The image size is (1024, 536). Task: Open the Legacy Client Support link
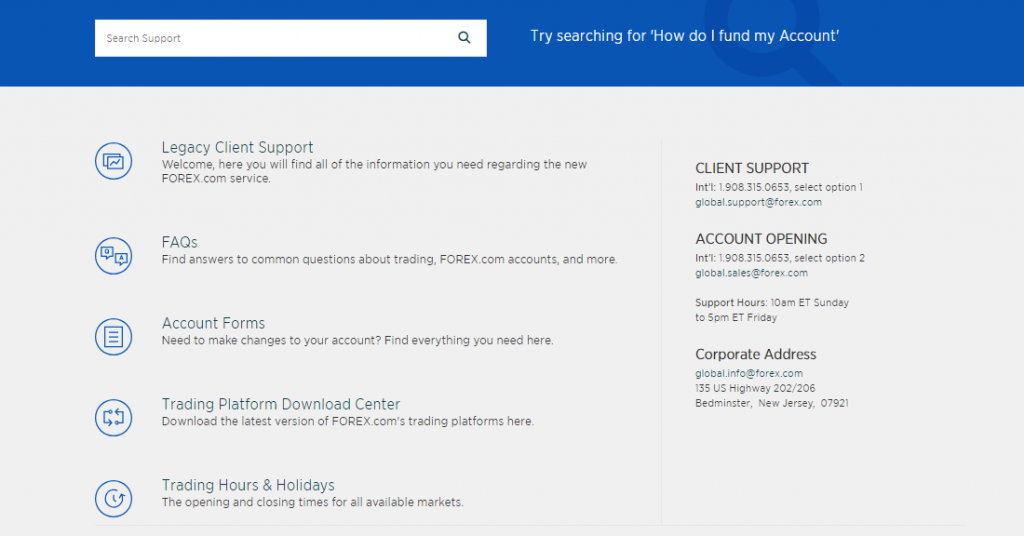237,148
